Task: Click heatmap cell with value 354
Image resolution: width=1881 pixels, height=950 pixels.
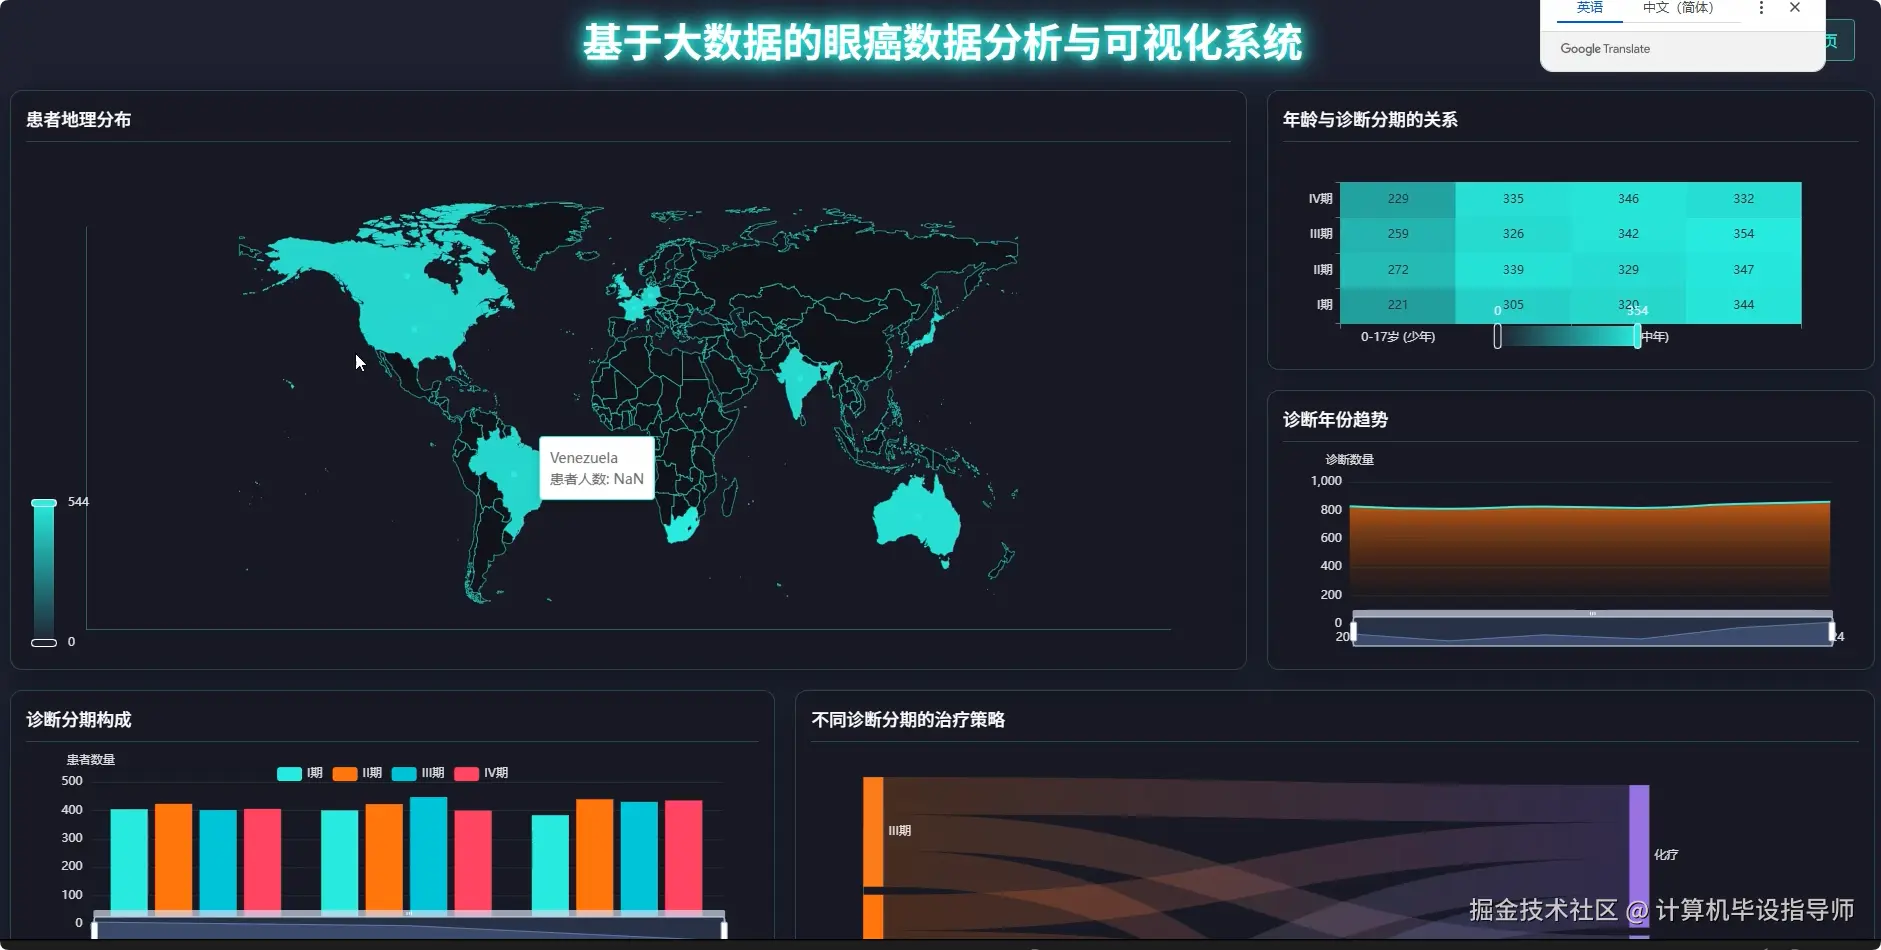Action: click(1744, 234)
